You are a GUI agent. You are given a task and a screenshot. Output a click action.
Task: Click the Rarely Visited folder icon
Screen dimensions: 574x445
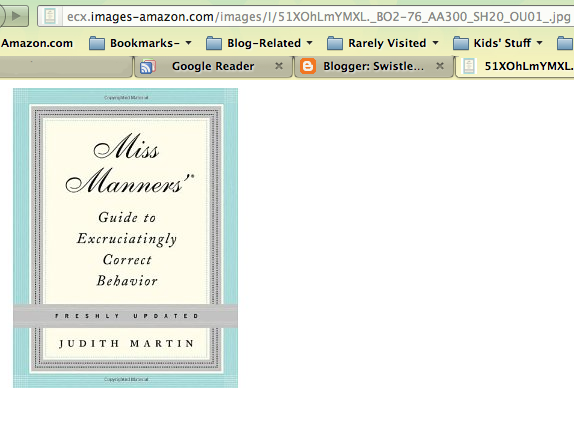click(x=335, y=43)
